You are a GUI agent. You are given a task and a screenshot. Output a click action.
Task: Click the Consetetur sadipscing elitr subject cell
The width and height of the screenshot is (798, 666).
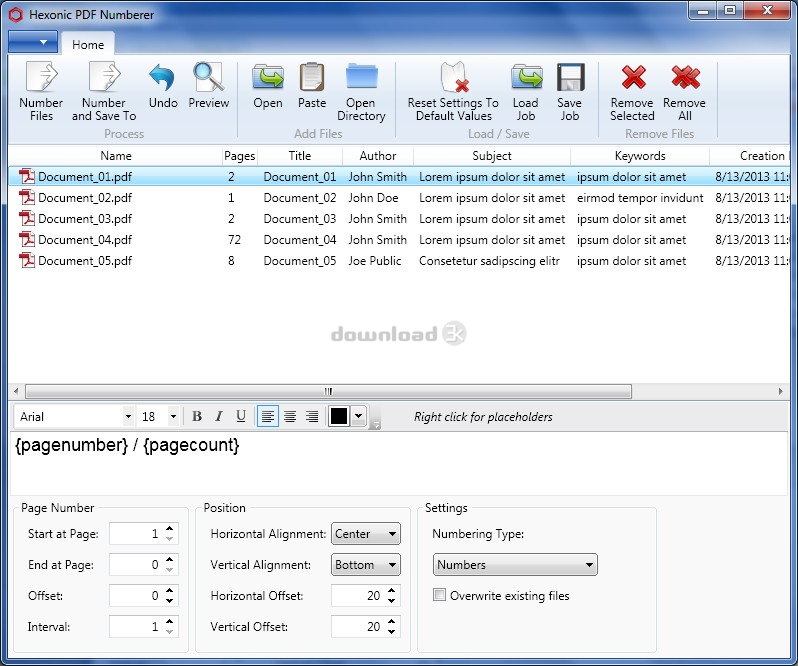pos(489,260)
